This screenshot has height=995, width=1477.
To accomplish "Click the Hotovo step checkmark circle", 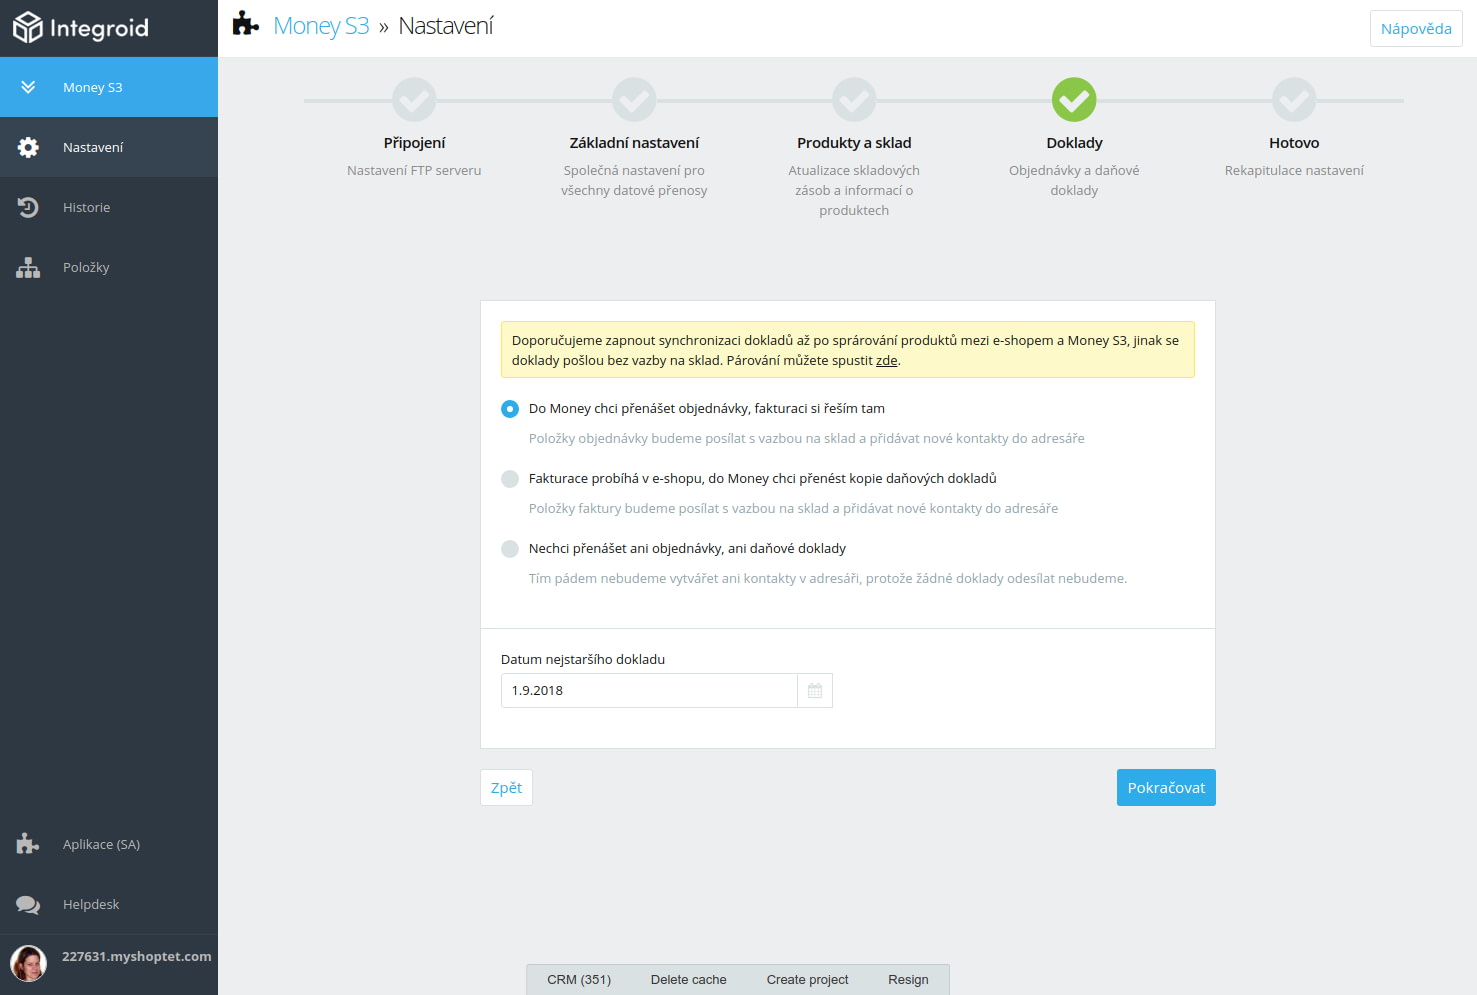I will (x=1294, y=100).
